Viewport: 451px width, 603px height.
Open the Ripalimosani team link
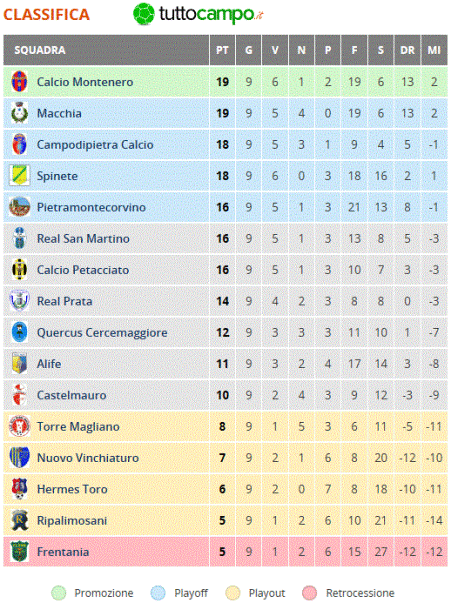72,520
